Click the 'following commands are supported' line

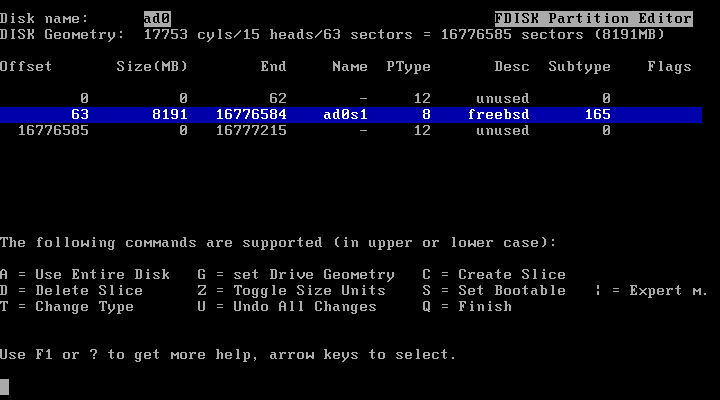pyautogui.click(x=278, y=243)
